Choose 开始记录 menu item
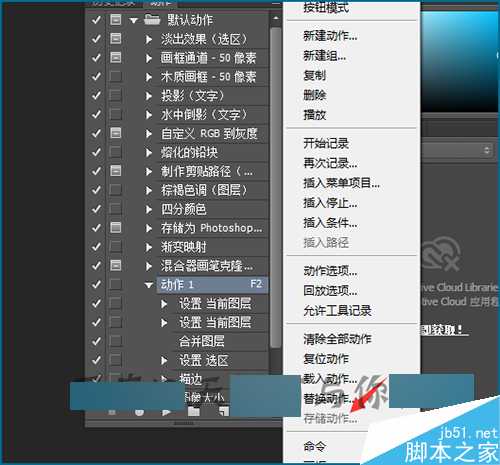 pyautogui.click(x=326, y=143)
